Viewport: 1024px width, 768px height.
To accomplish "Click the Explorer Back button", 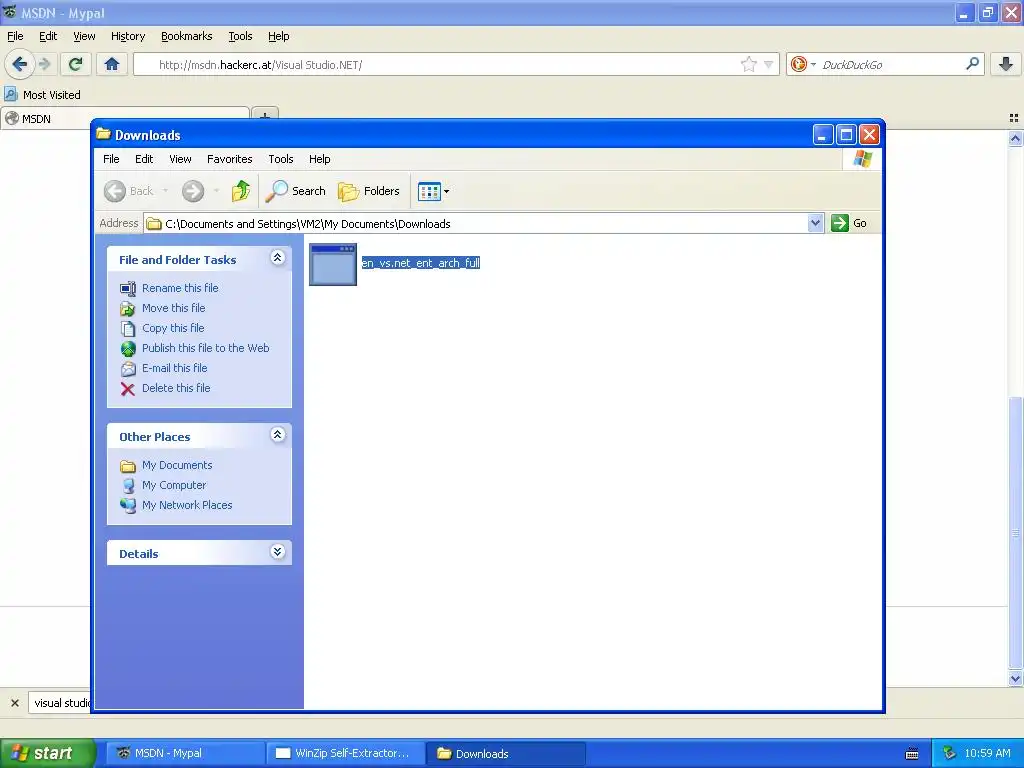I will [x=129, y=191].
